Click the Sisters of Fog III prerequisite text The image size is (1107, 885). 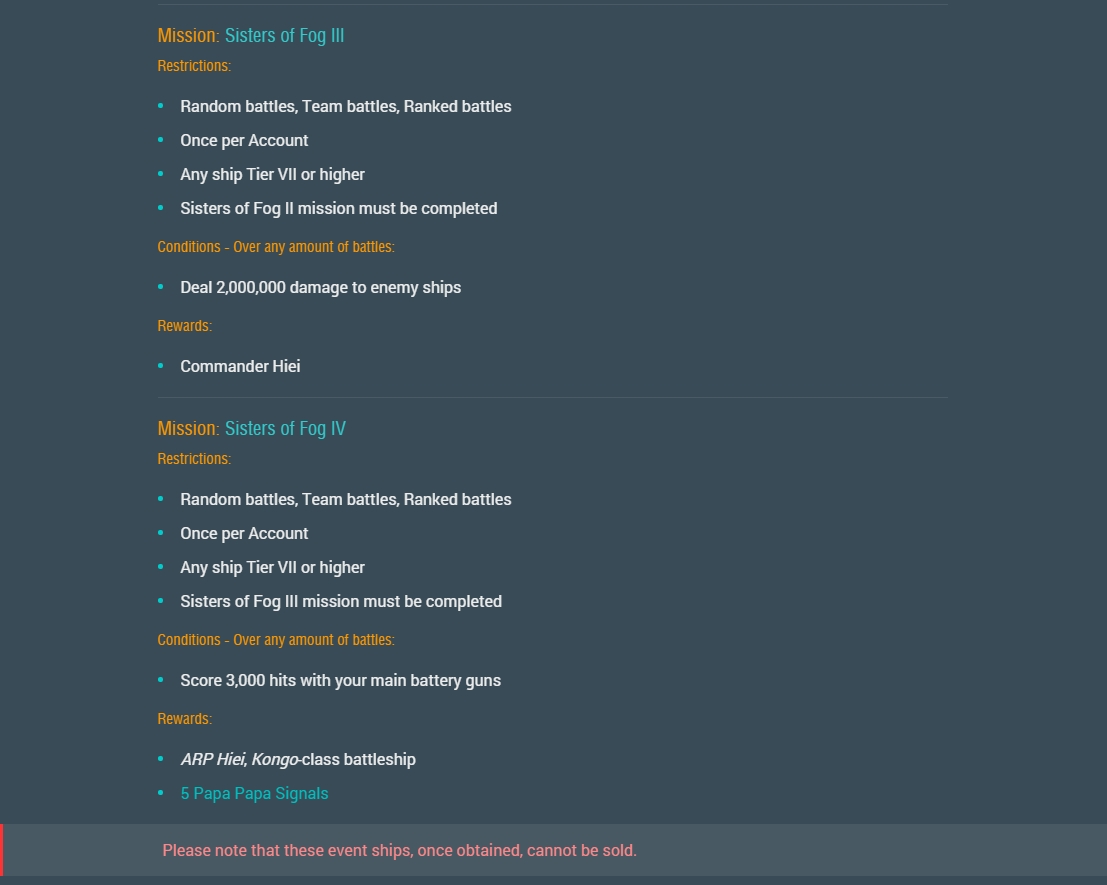pos(341,601)
